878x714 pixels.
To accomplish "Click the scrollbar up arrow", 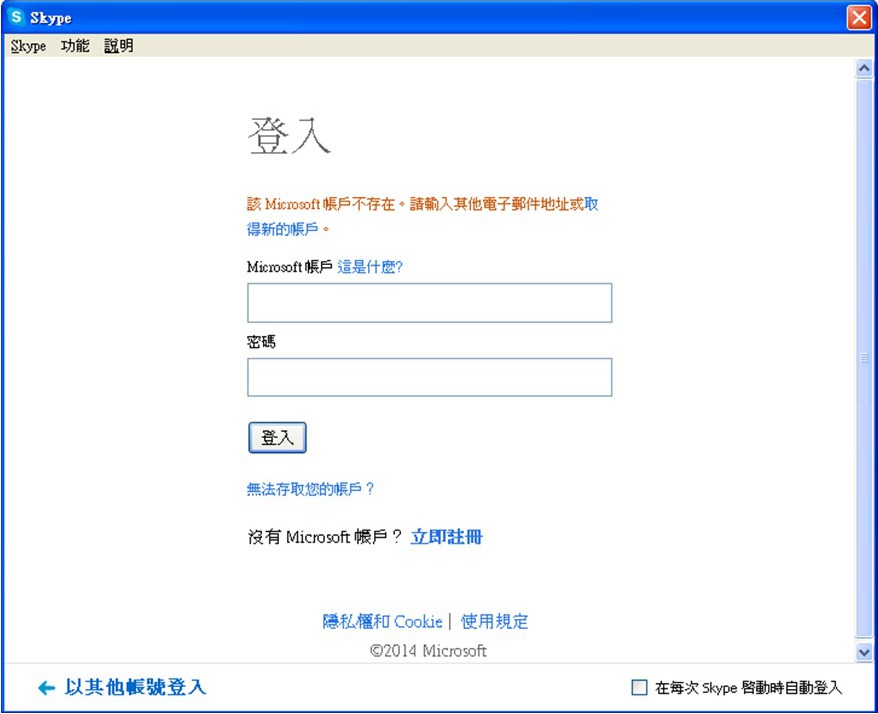I will coord(864,68).
